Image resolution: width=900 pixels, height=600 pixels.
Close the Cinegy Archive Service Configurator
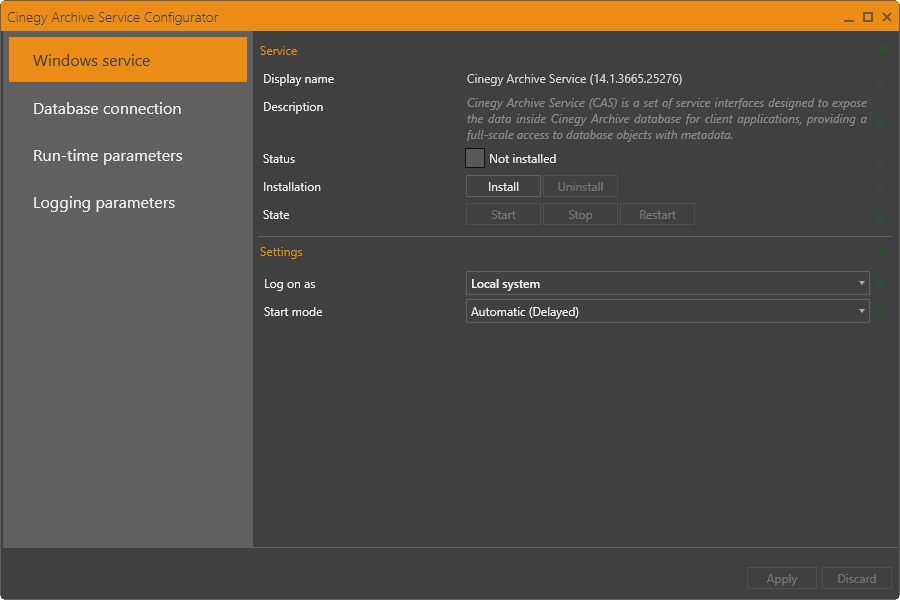tap(887, 17)
